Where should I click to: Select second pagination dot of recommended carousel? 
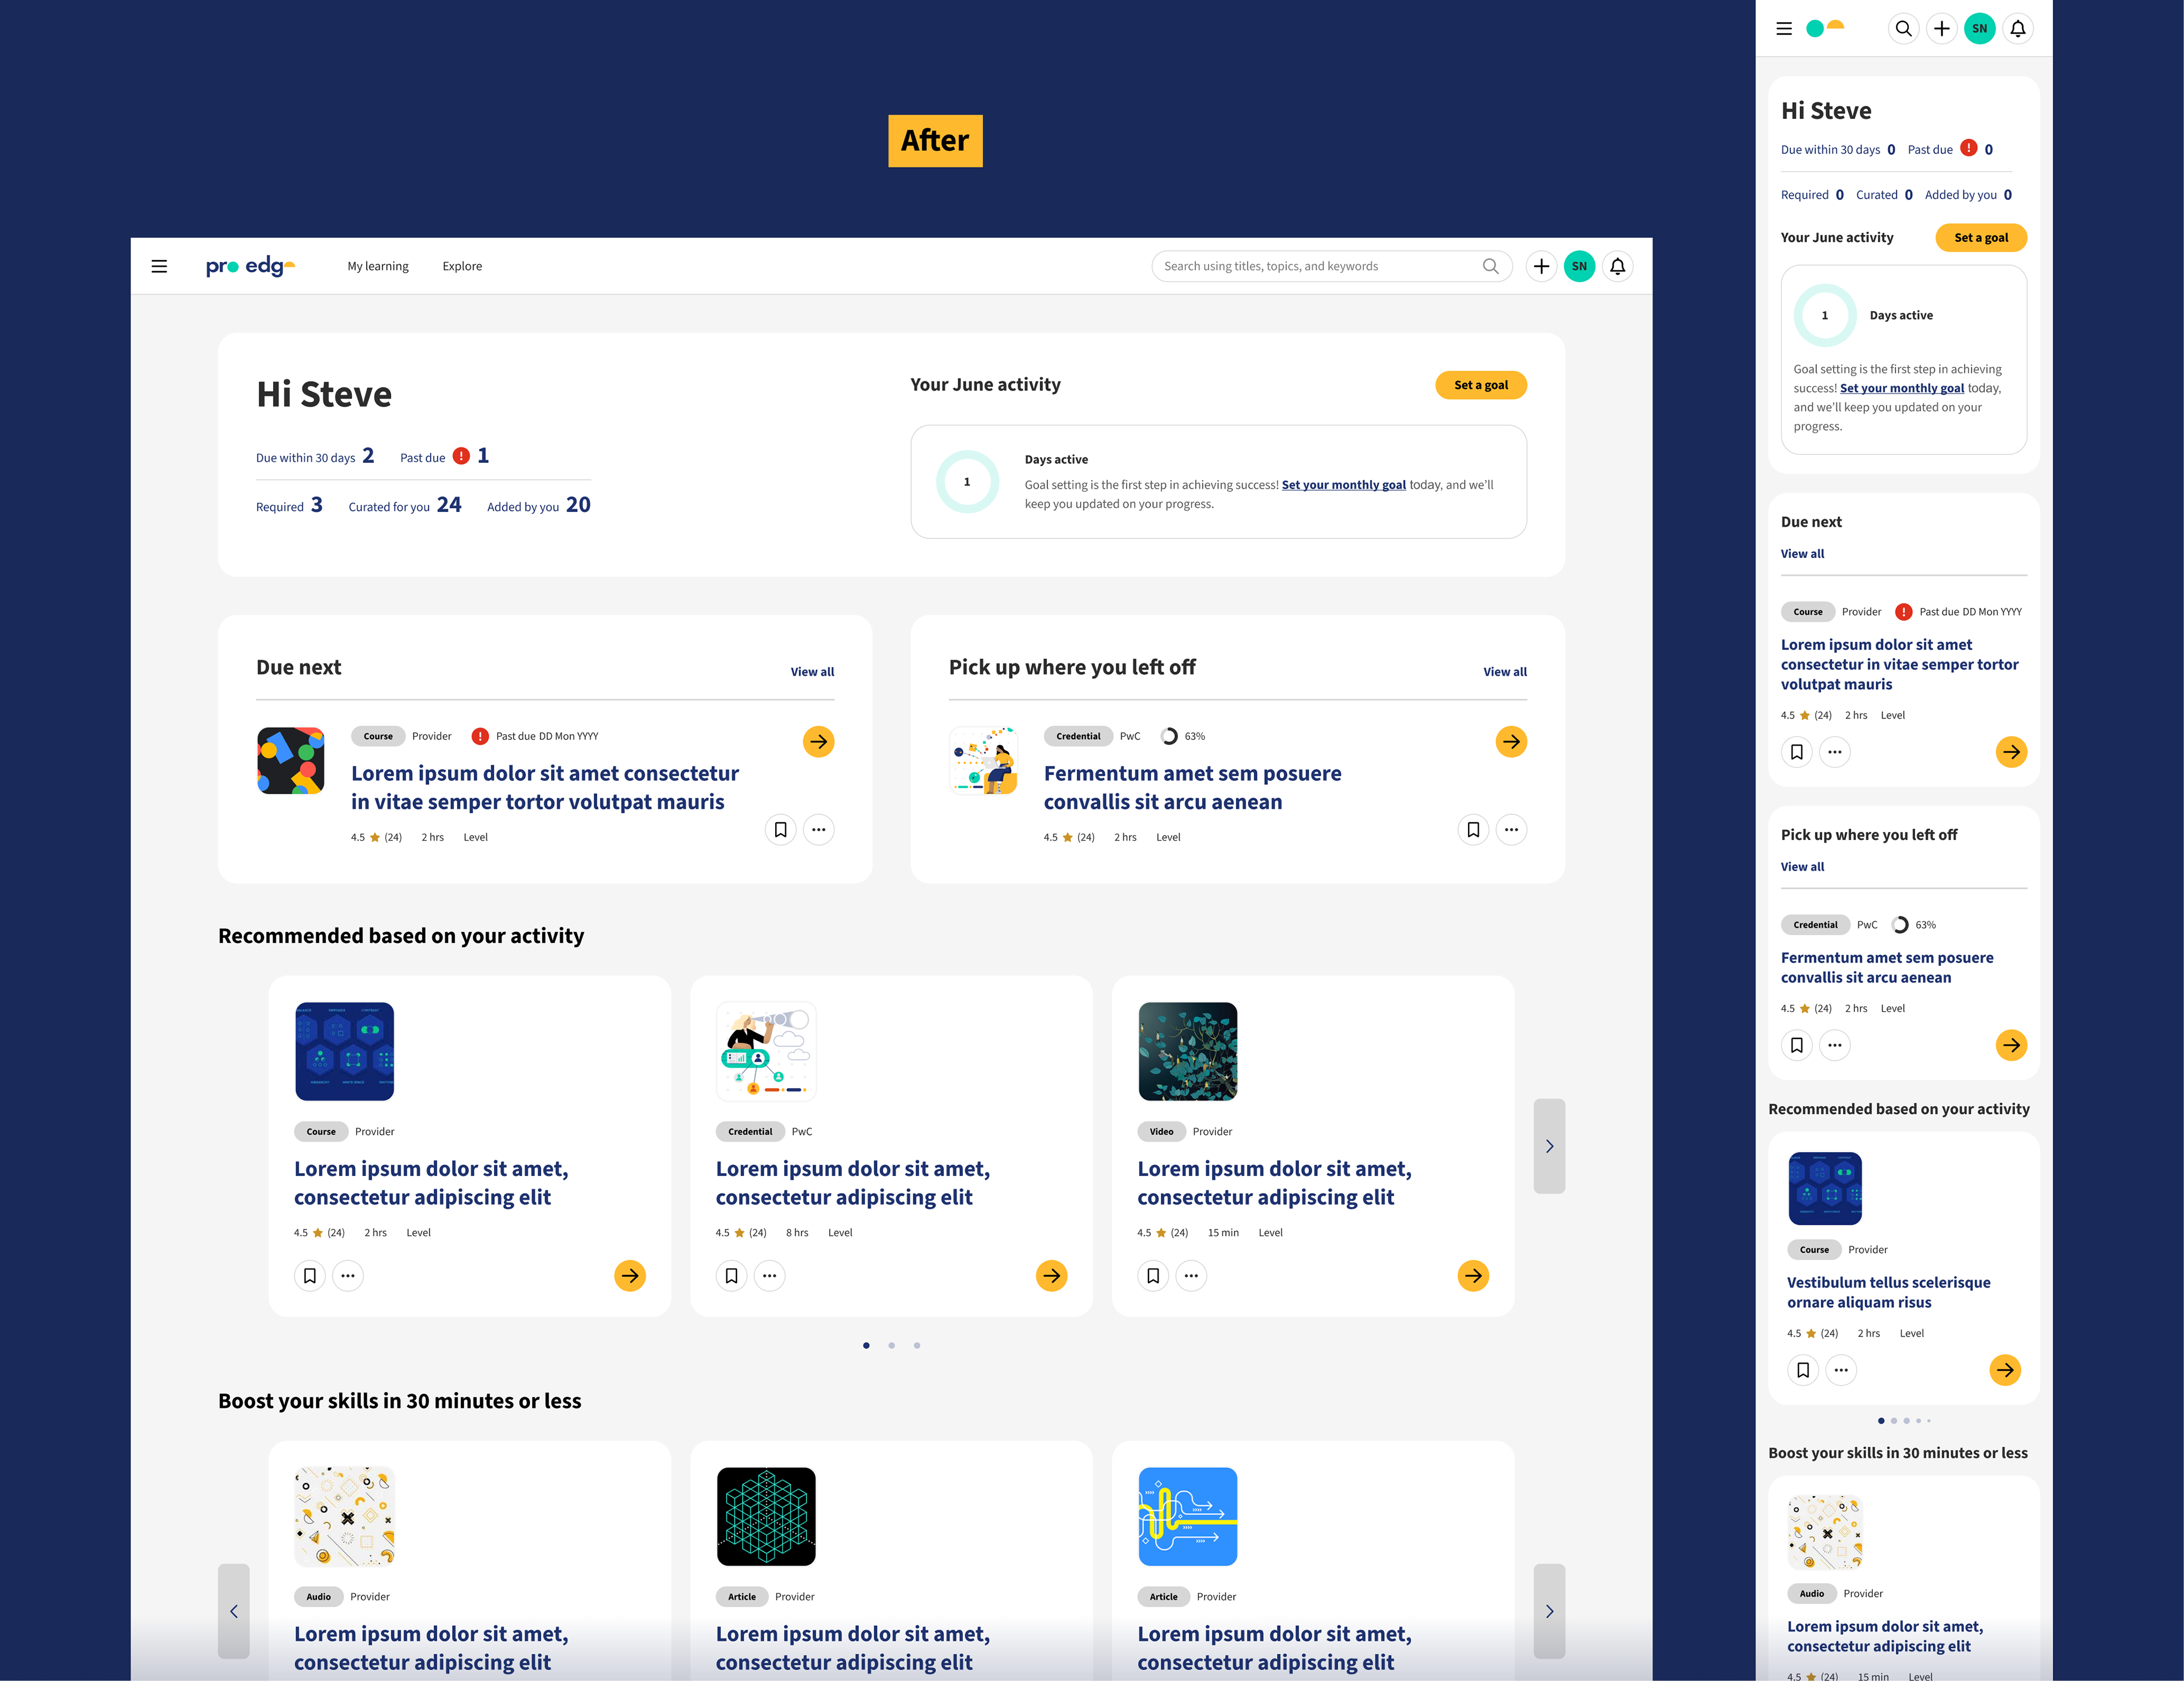coord(891,1345)
